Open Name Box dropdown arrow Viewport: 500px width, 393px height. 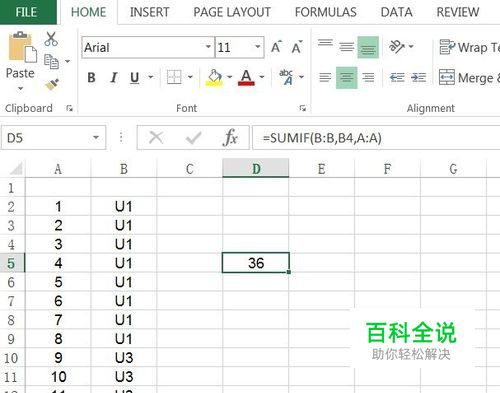(96, 137)
